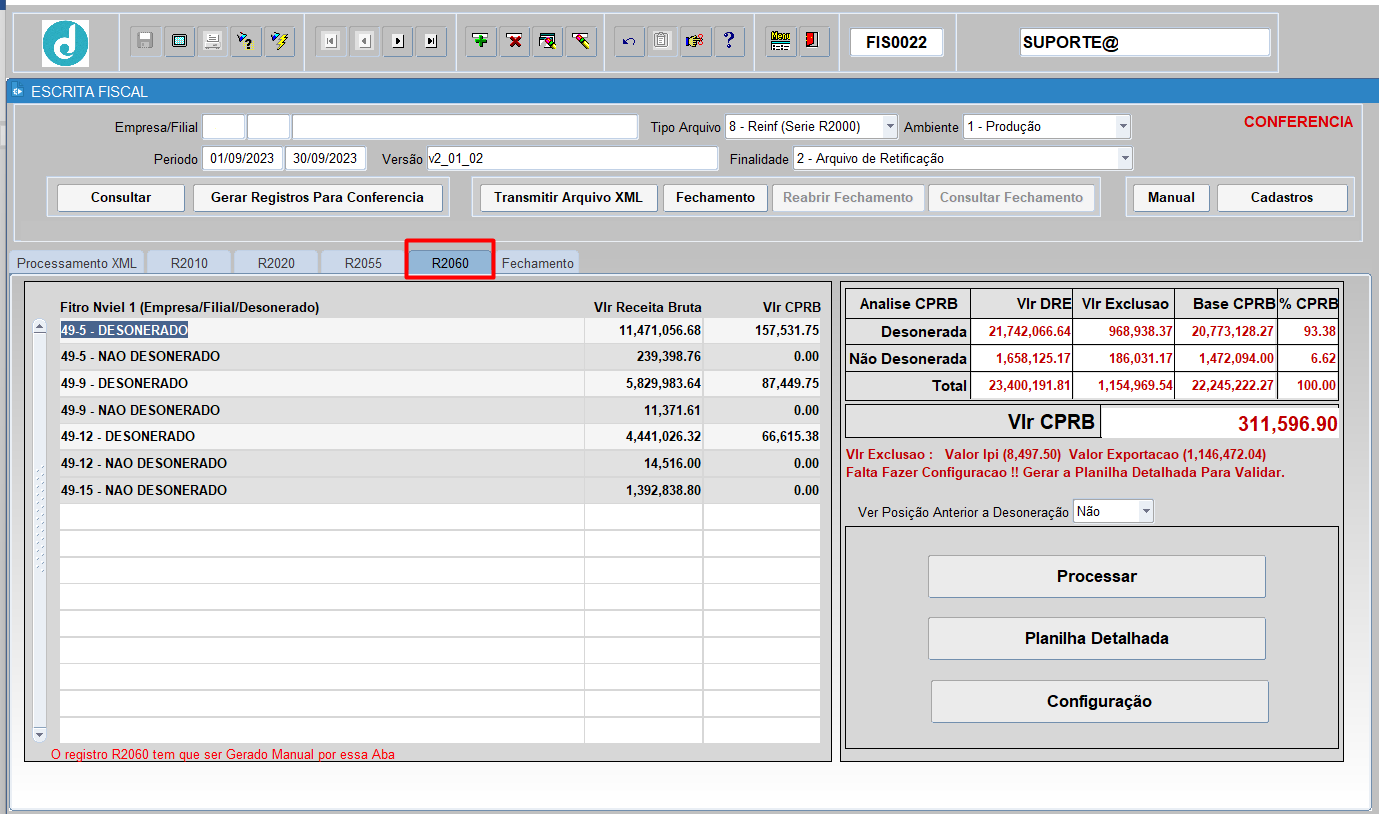Open the Tipo Arquivo dropdown
The image size is (1379, 814).
click(x=890, y=127)
